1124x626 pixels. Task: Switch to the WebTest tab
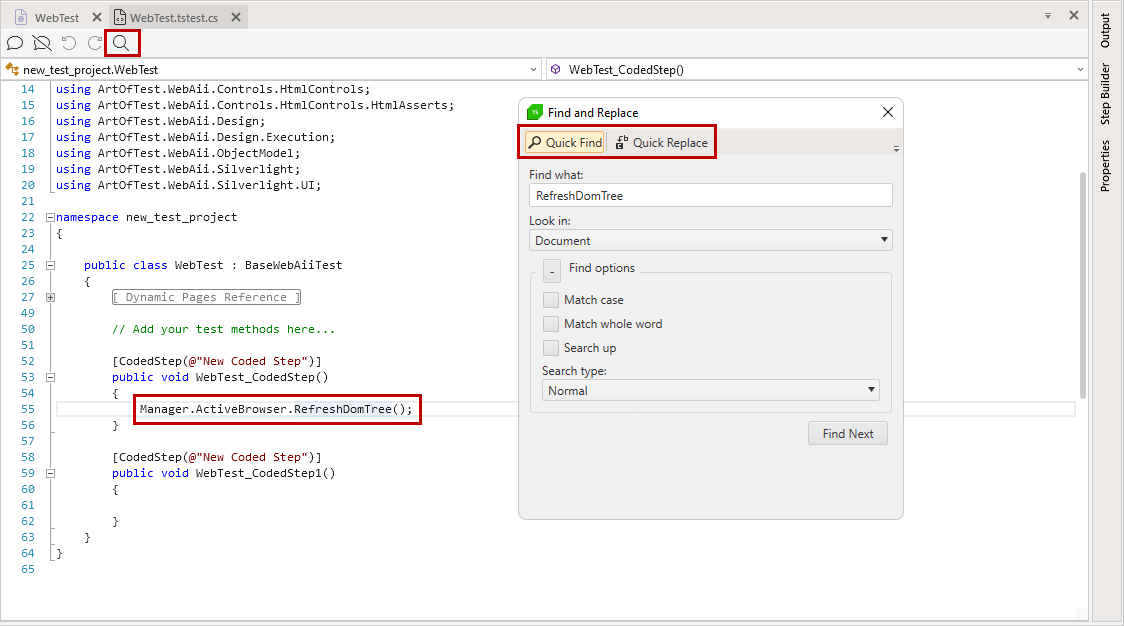[57, 17]
